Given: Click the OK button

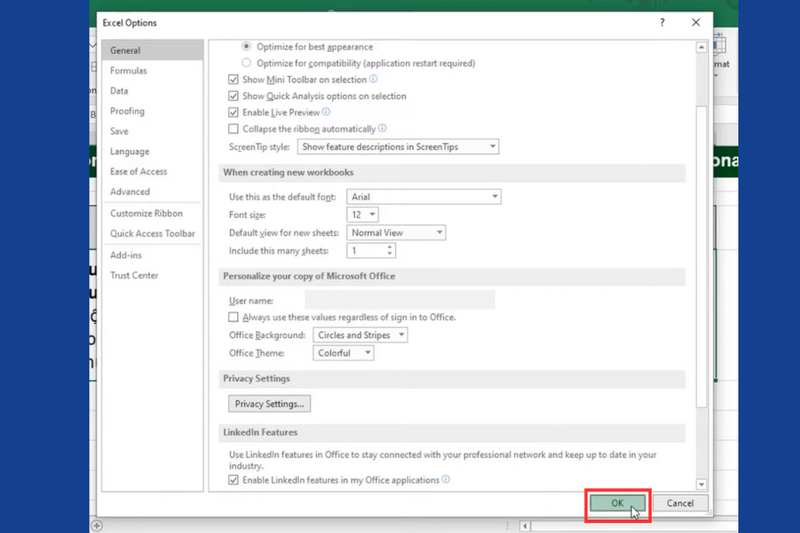Looking at the screenshot, I should click(x=617, y=503).
